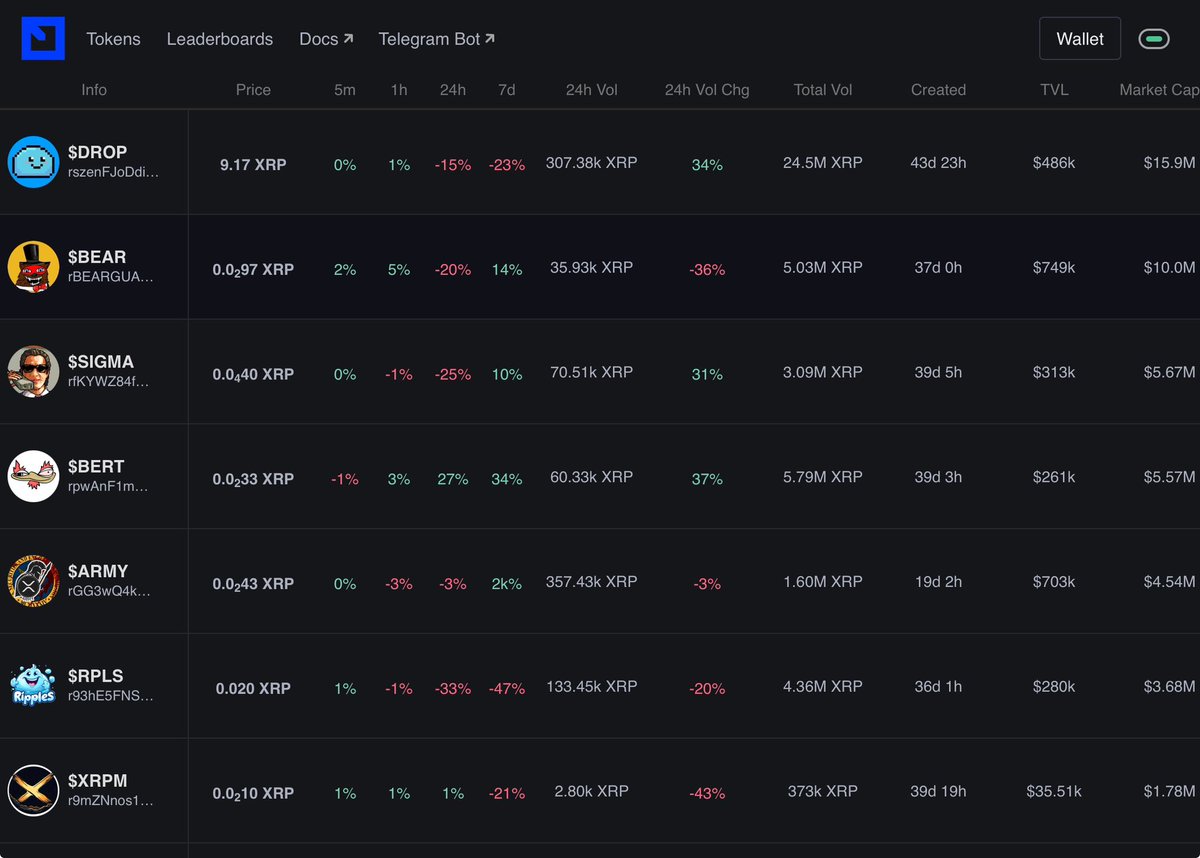Open the Tokens nav item
Screen dimensions: 1200x858
[x=113, y=39]
